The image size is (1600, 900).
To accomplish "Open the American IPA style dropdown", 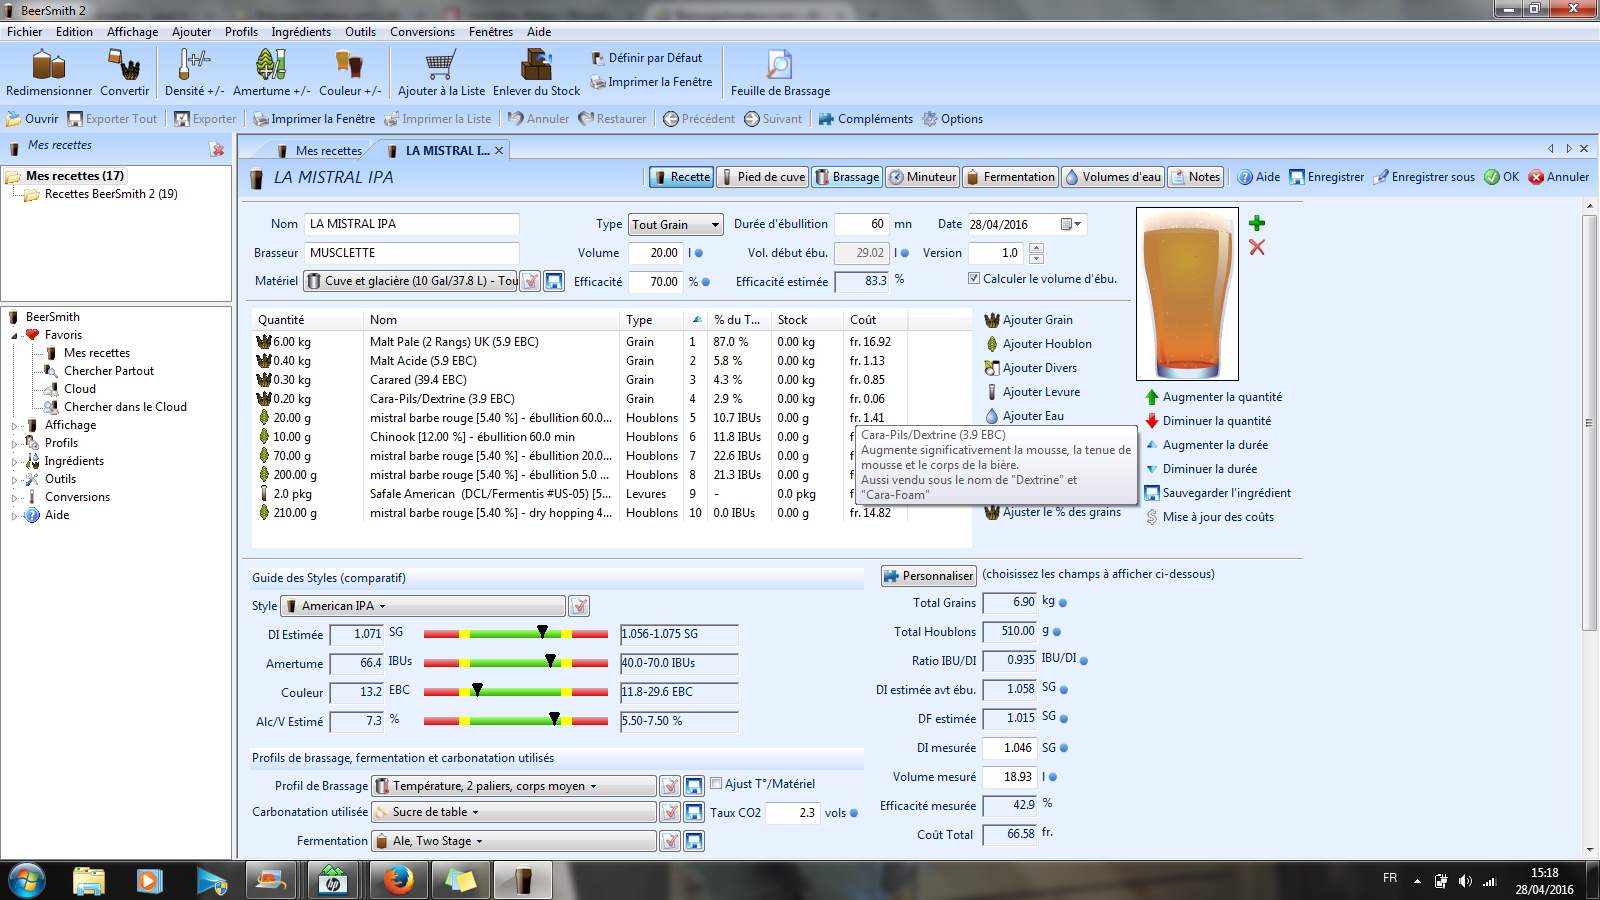I will tap(424, 606).
